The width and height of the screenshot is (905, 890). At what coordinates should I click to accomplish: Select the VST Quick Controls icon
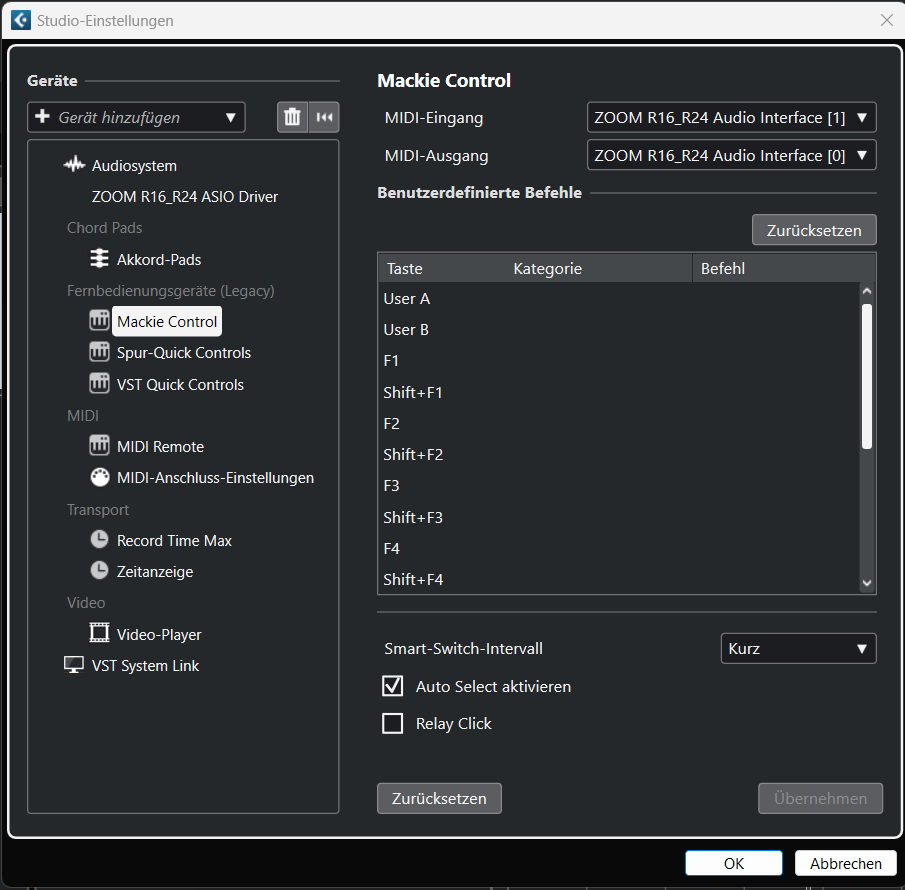[100, 383]
